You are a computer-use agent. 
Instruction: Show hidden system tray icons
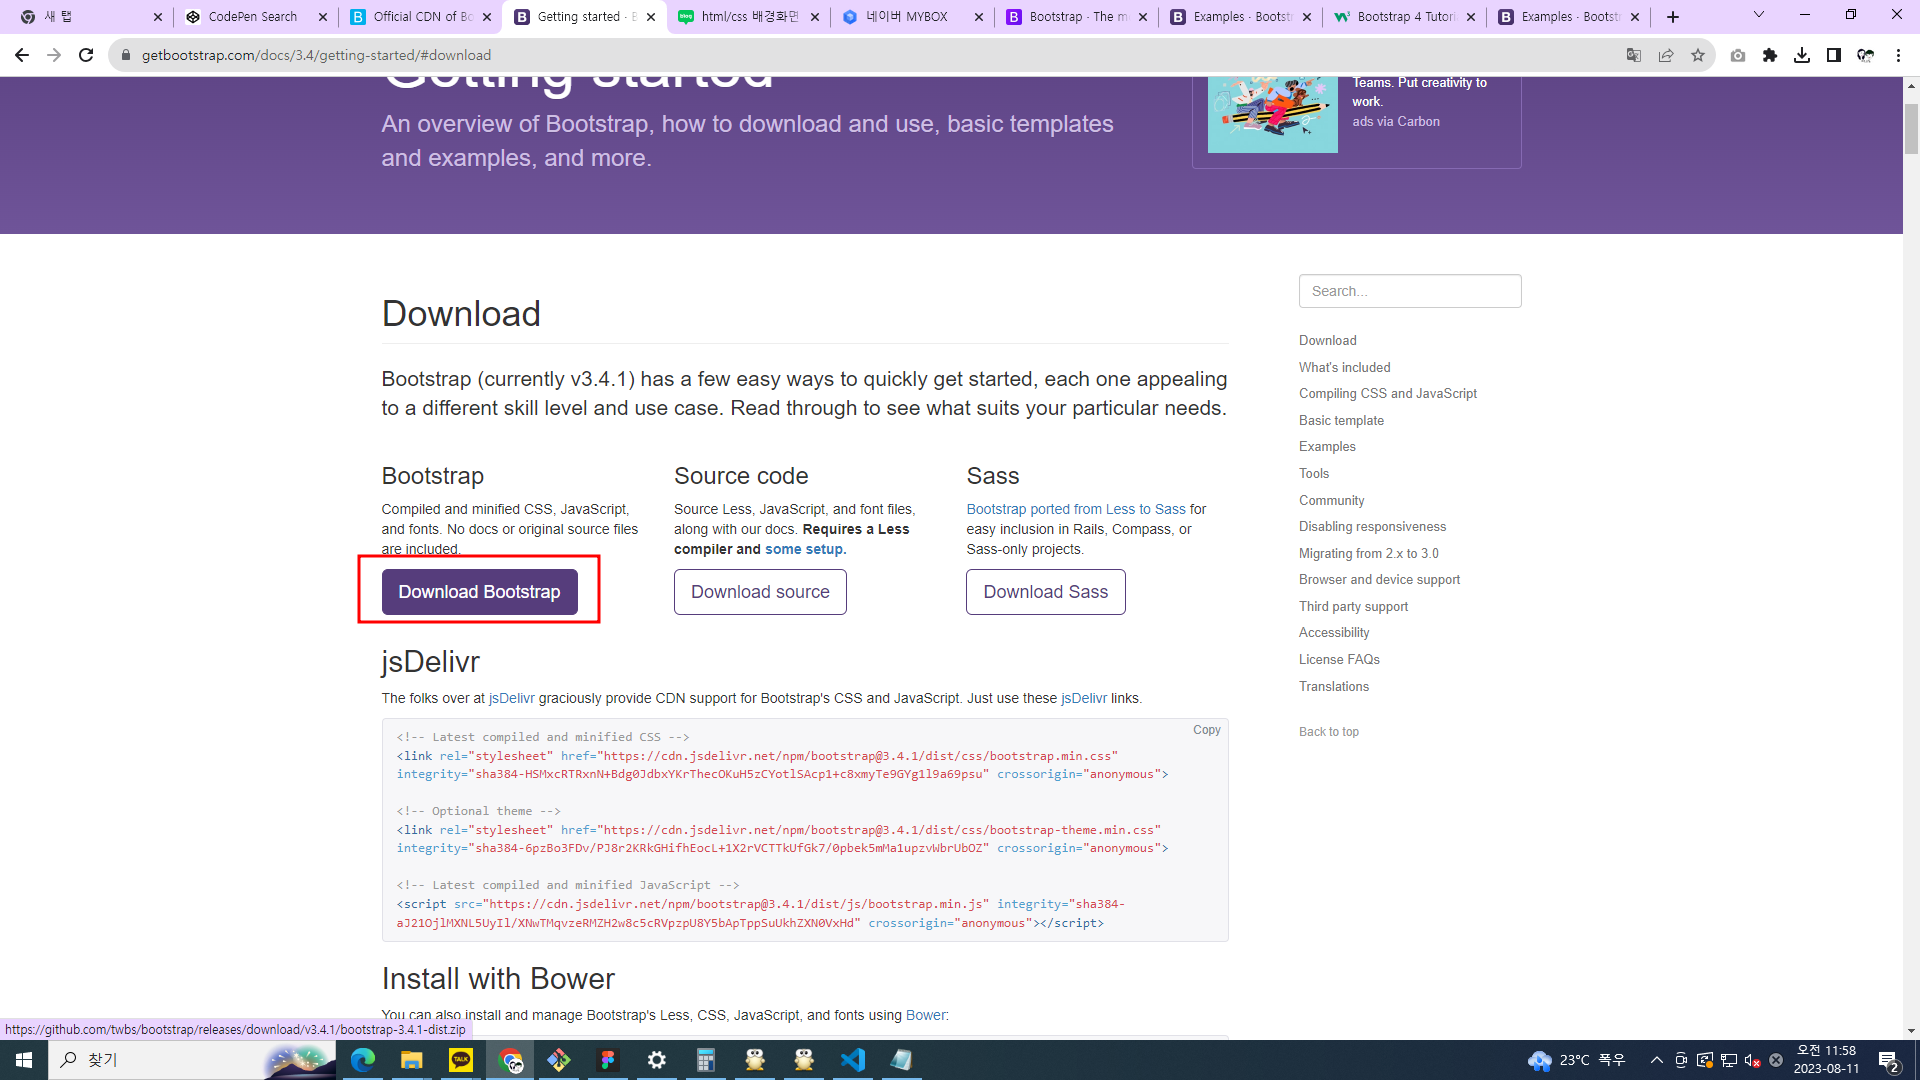[x=1656, y=1060]
